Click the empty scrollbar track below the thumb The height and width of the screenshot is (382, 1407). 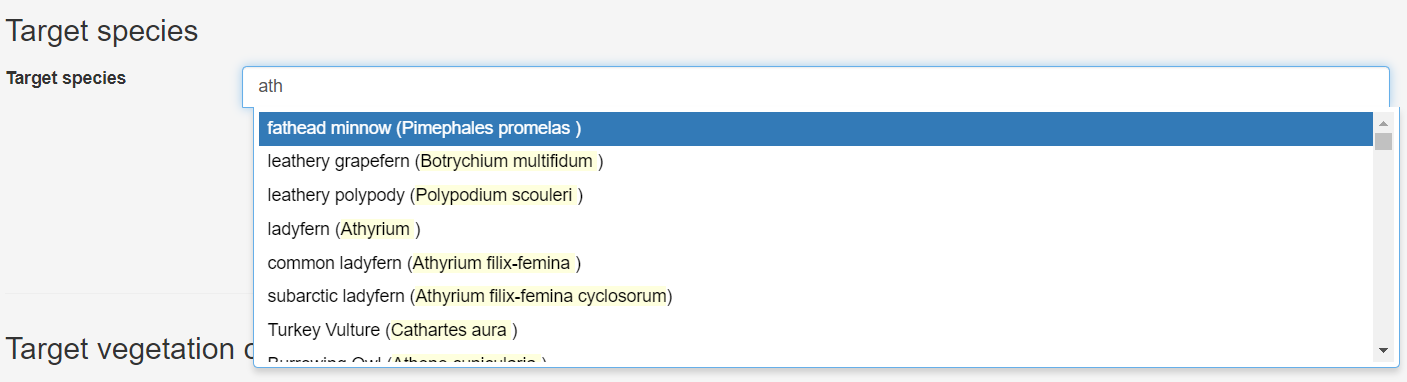[x=1384, y=246]
